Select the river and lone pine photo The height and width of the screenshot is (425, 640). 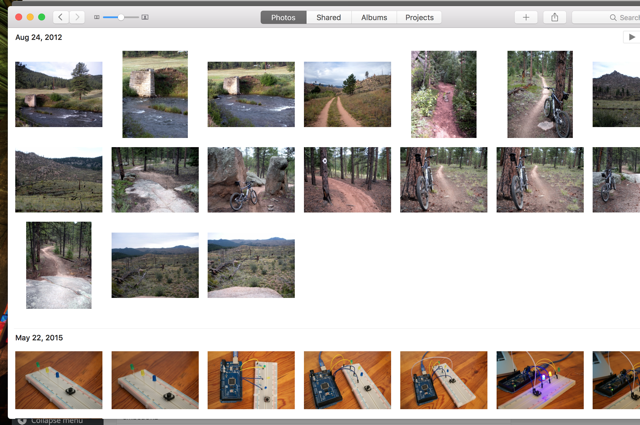tap(59, 94)
